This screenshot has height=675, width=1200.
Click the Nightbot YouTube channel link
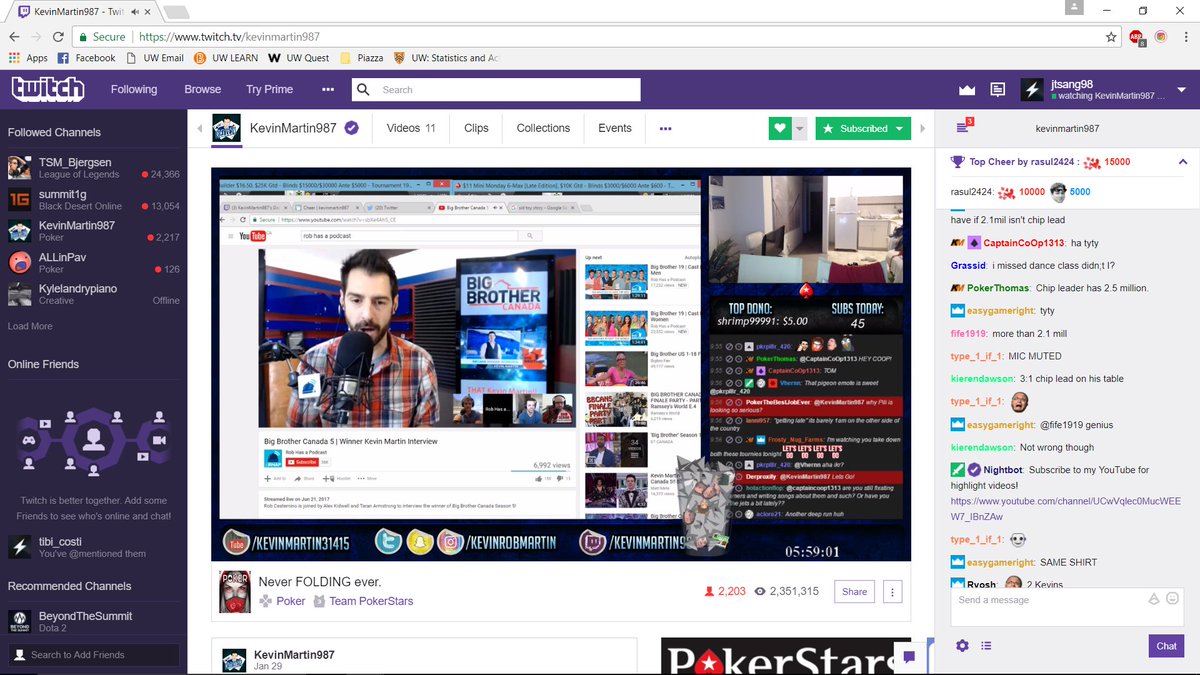[1065, 508]
